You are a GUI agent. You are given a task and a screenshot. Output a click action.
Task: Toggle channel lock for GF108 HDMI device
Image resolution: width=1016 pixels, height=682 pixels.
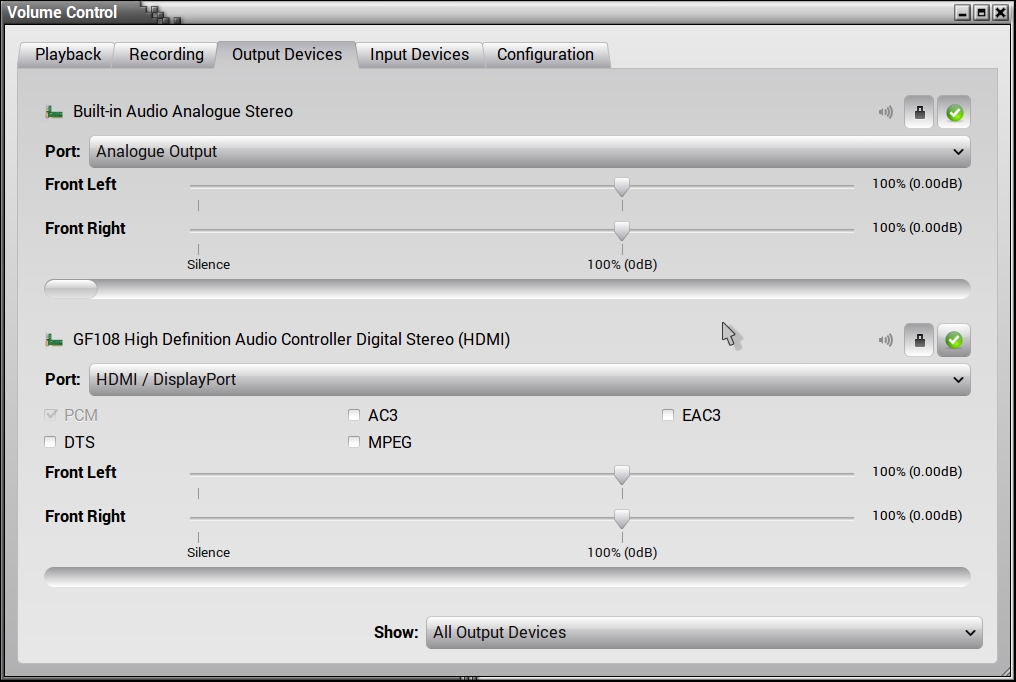919,340
